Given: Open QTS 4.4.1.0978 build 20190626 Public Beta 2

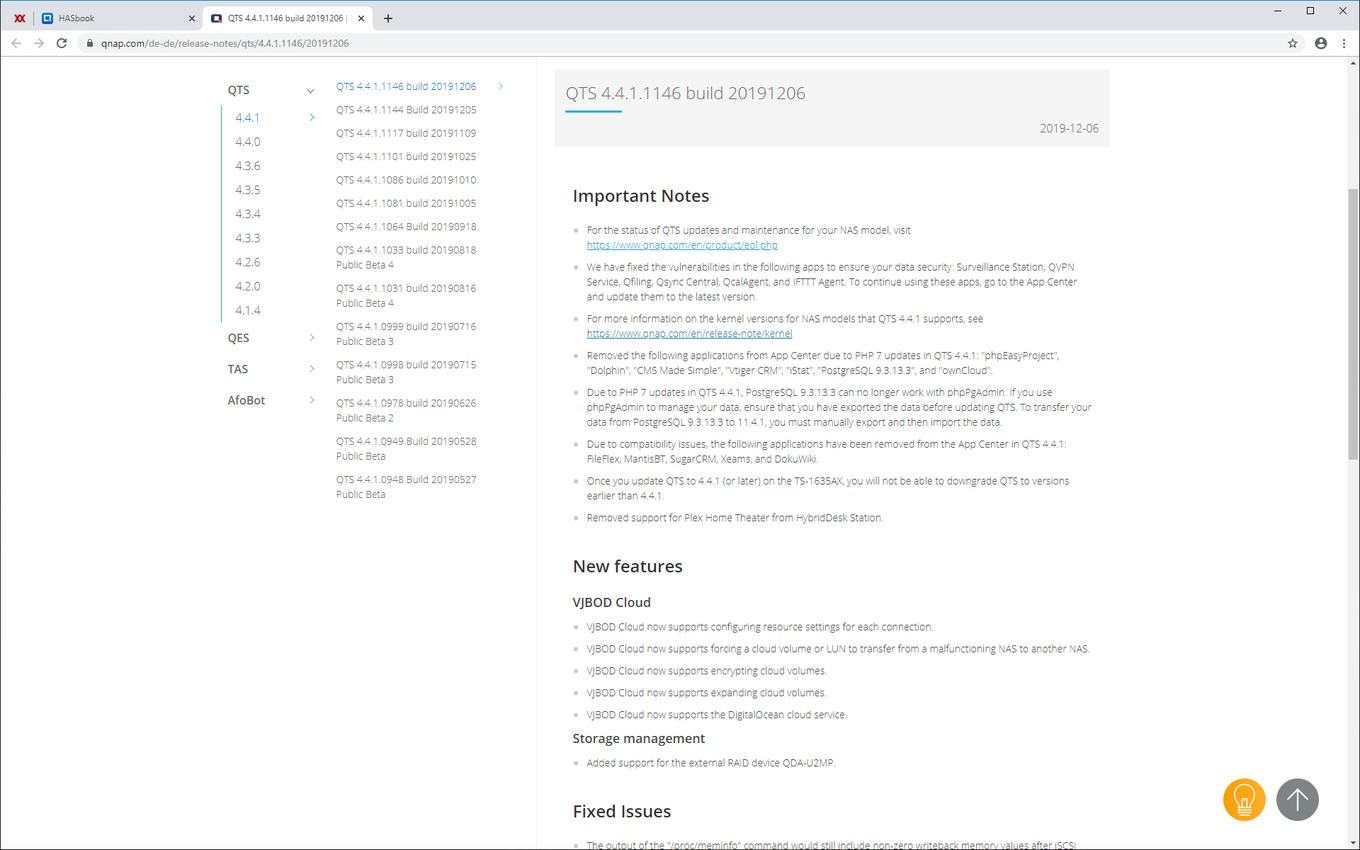Looking at the screenshot, I should coord(406,410).
